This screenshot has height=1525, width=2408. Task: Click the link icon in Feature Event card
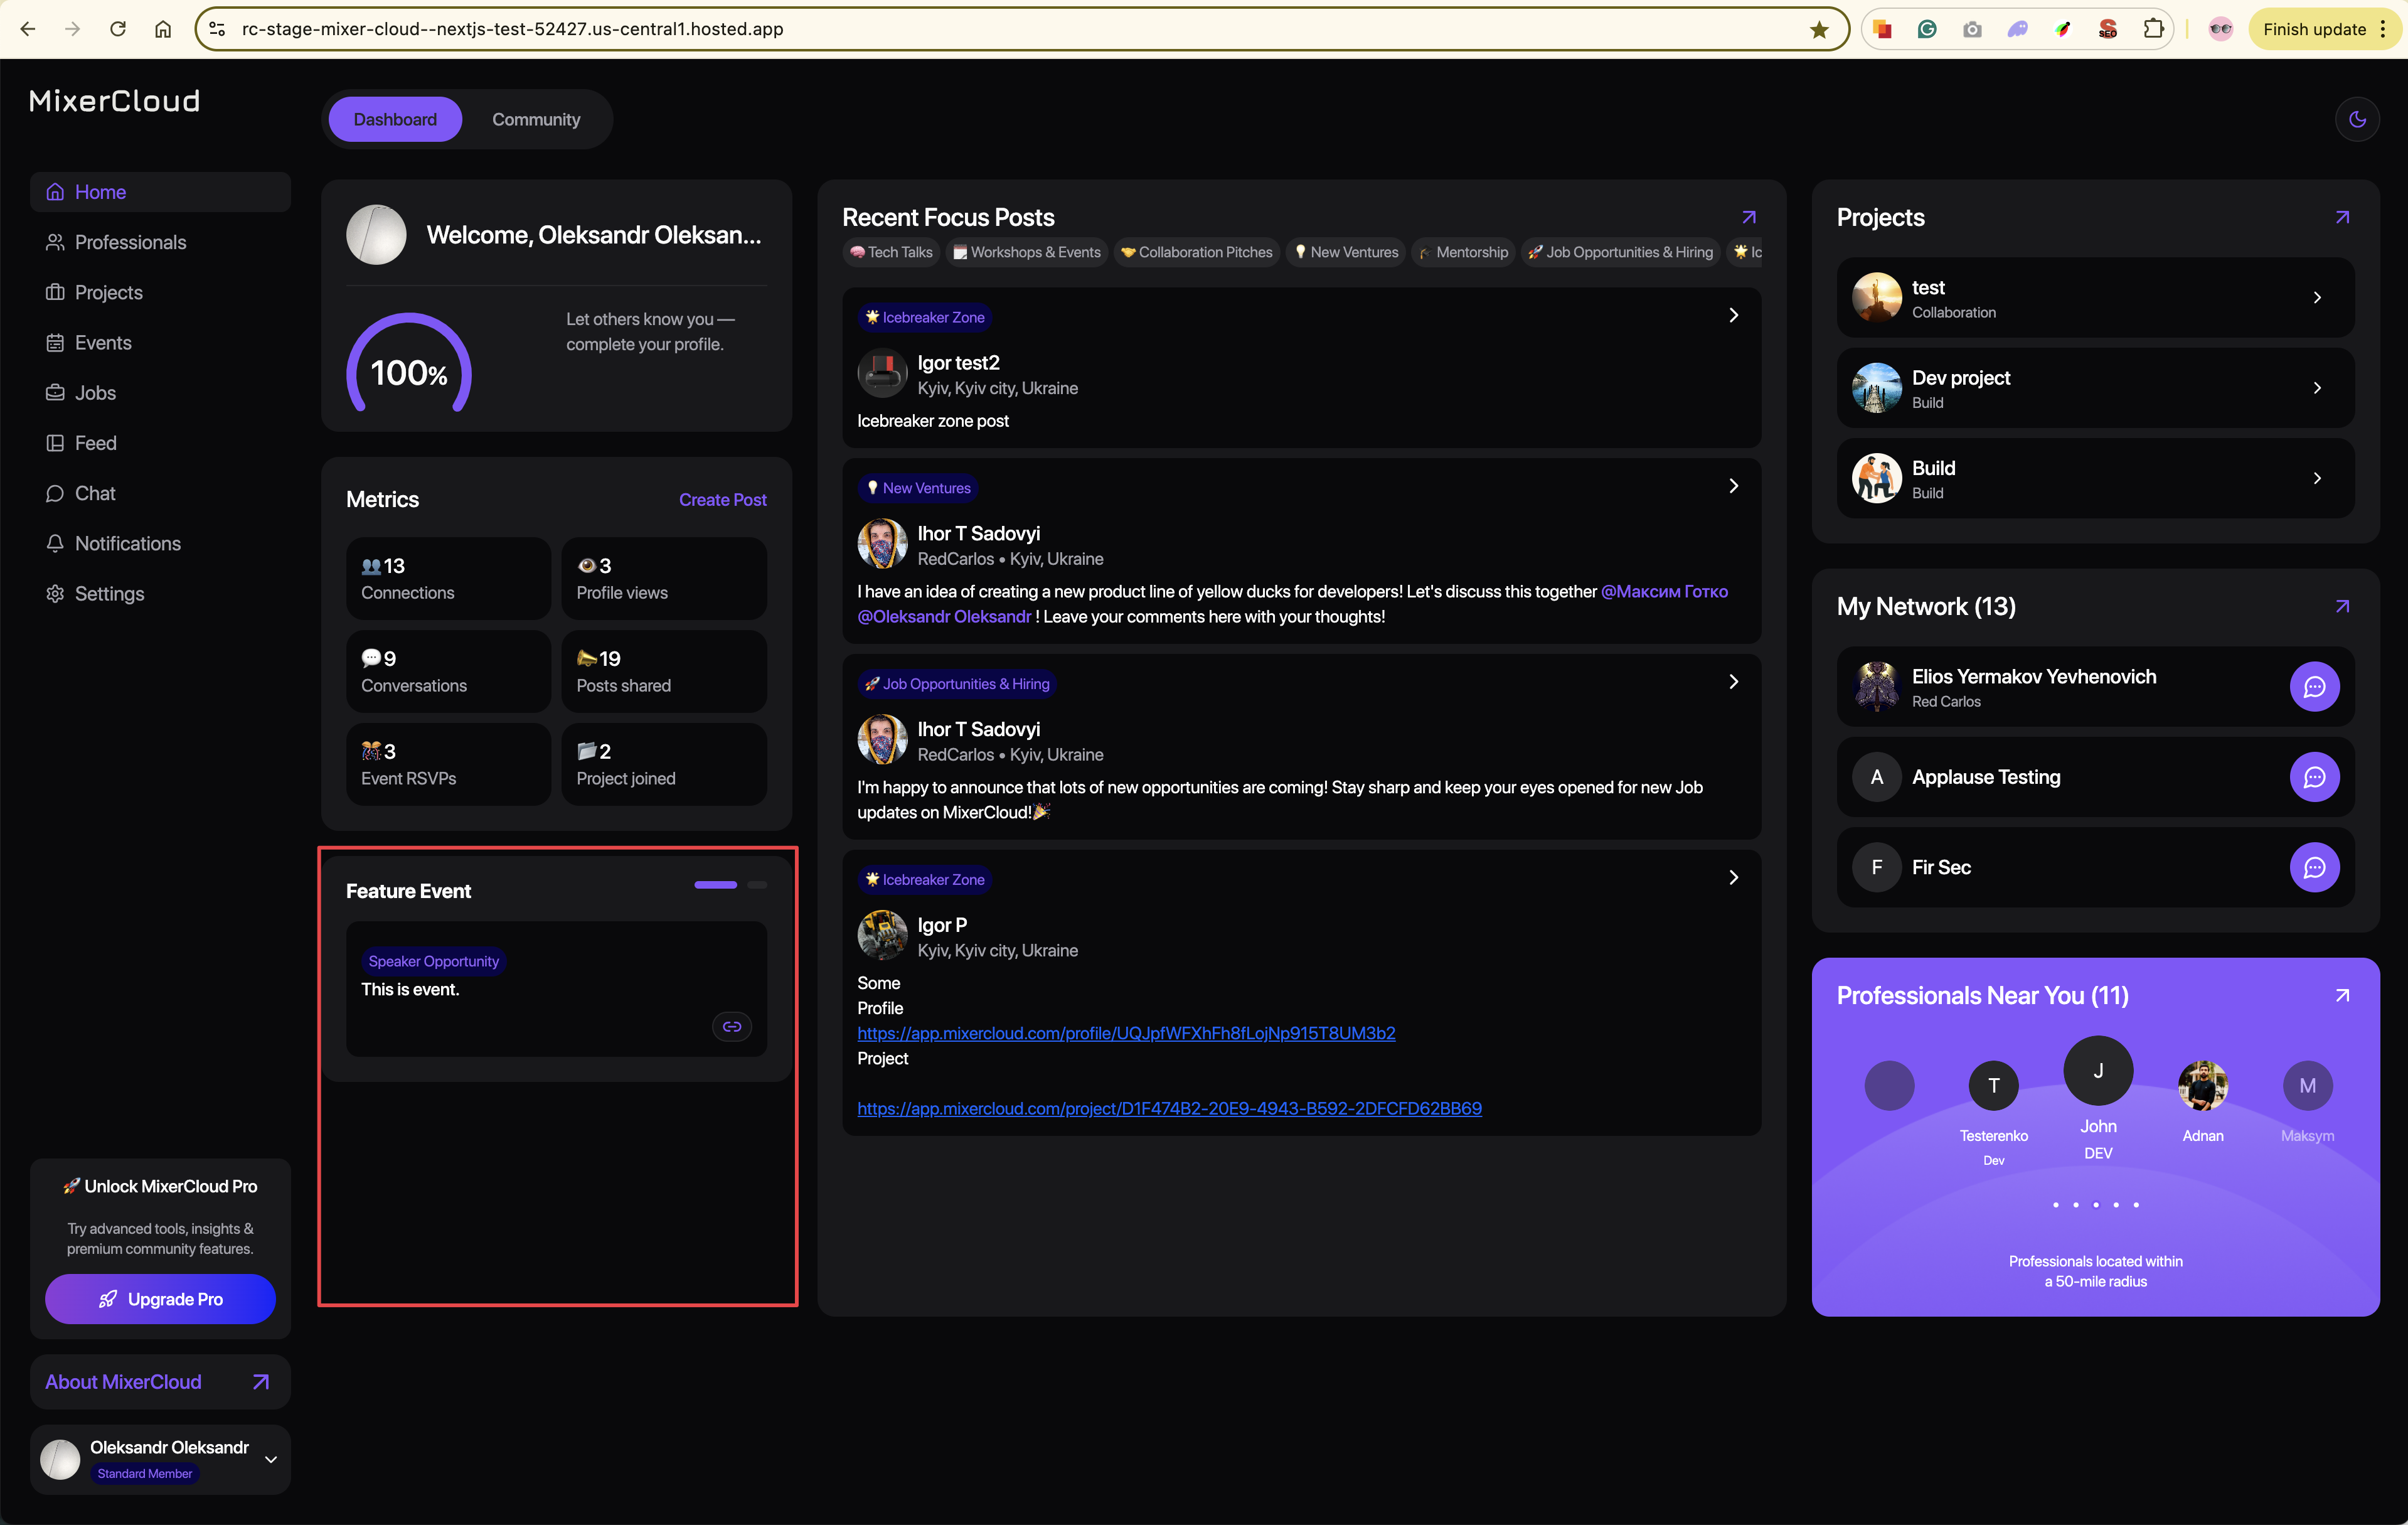pyautogui.click(x=732, y=1027)
